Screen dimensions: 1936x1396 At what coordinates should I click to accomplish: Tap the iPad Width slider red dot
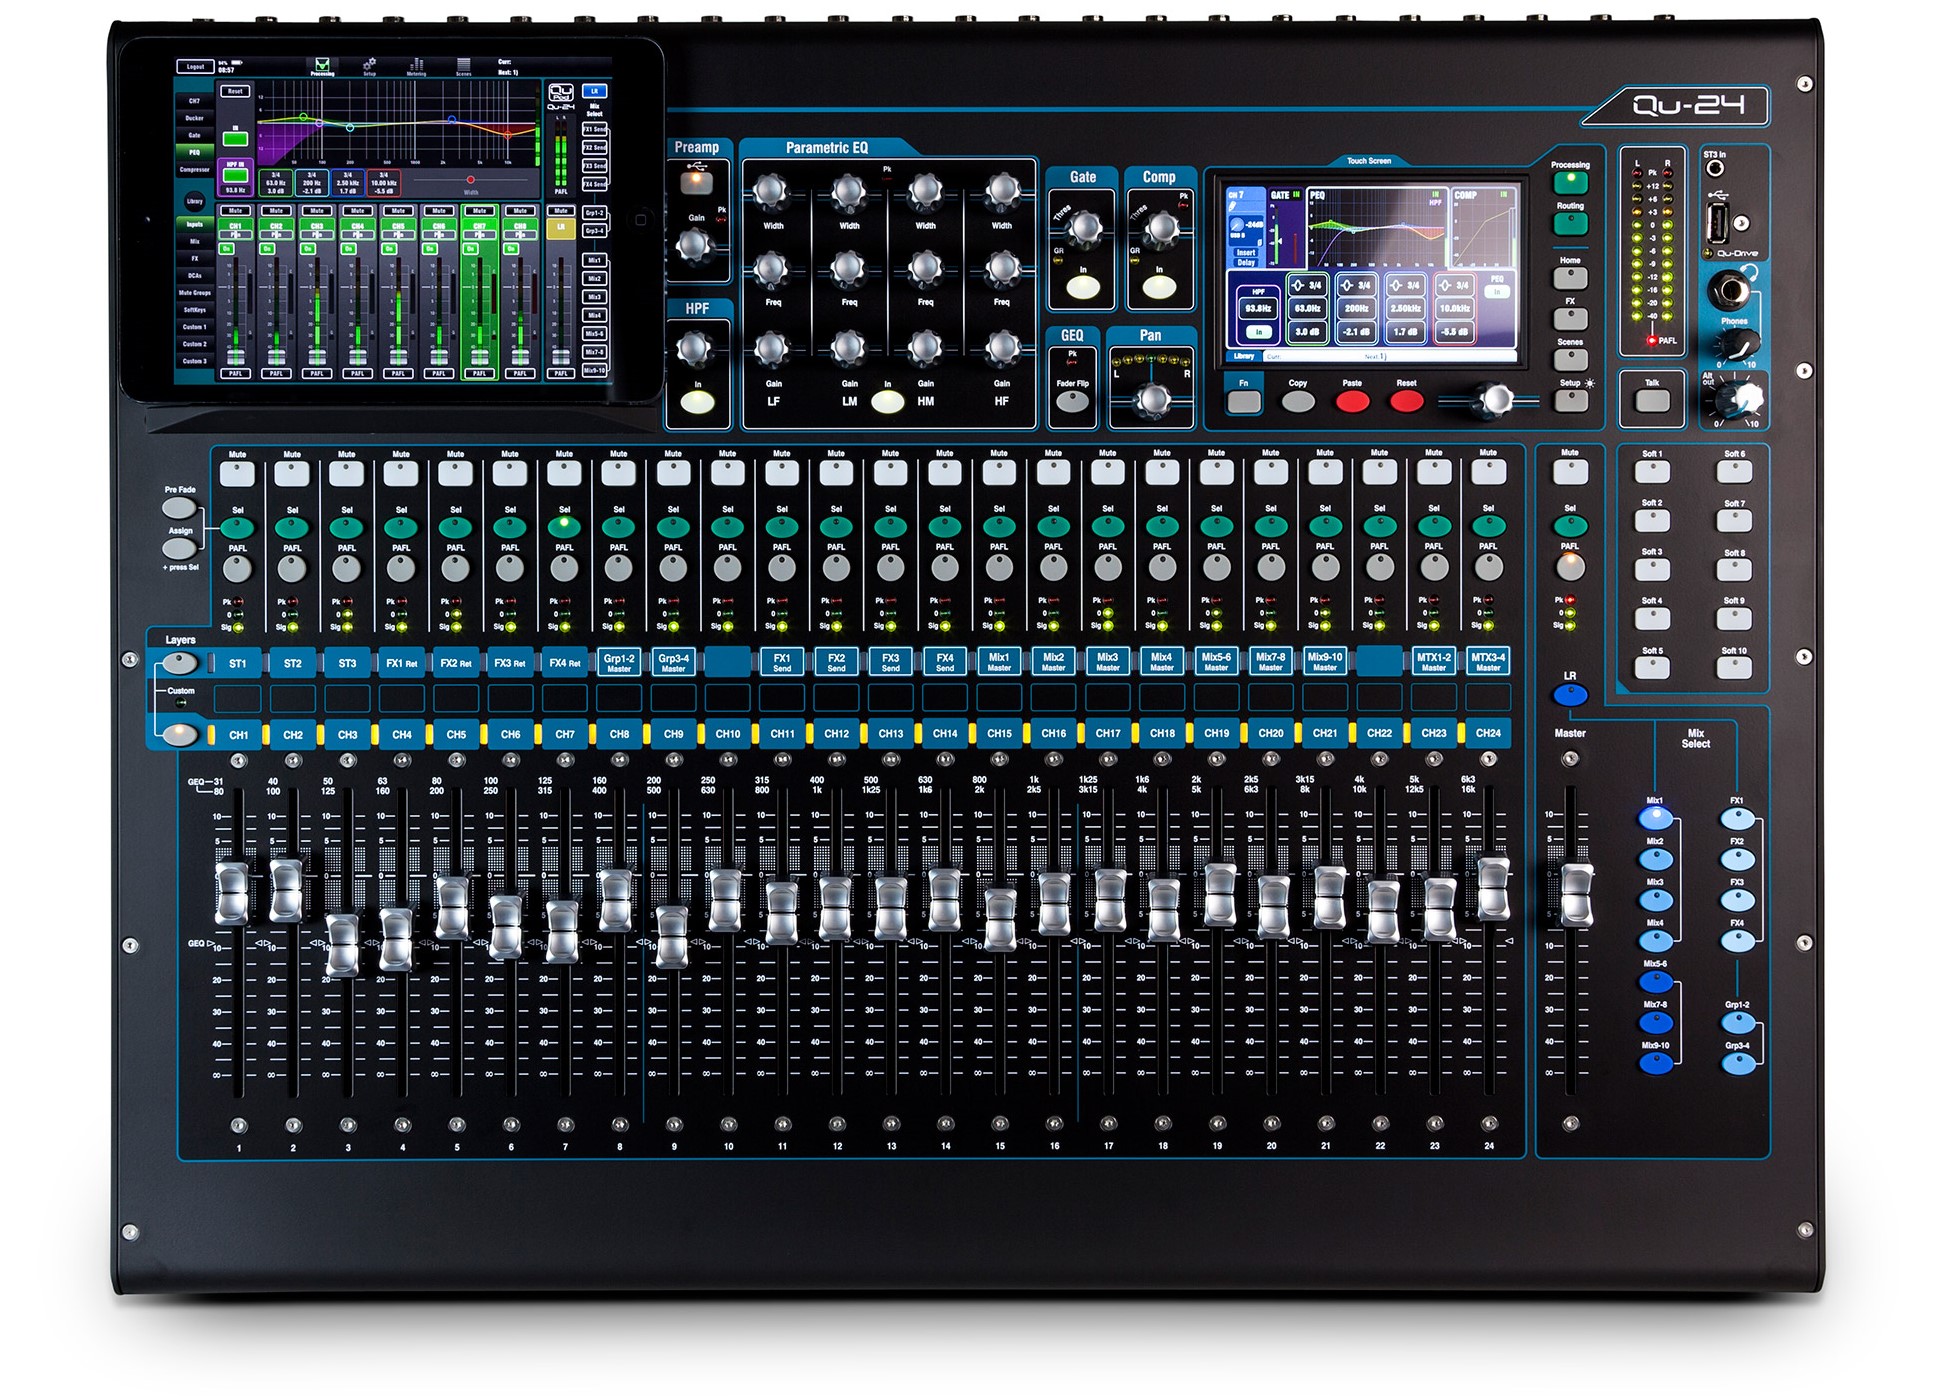pos(470,180)
